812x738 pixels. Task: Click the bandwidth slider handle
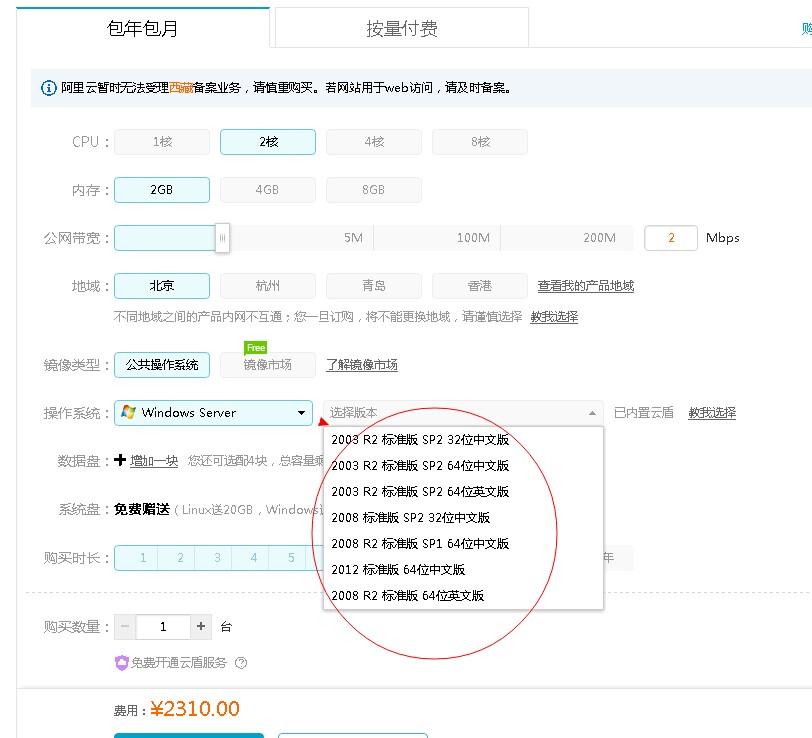coord(222,238)
